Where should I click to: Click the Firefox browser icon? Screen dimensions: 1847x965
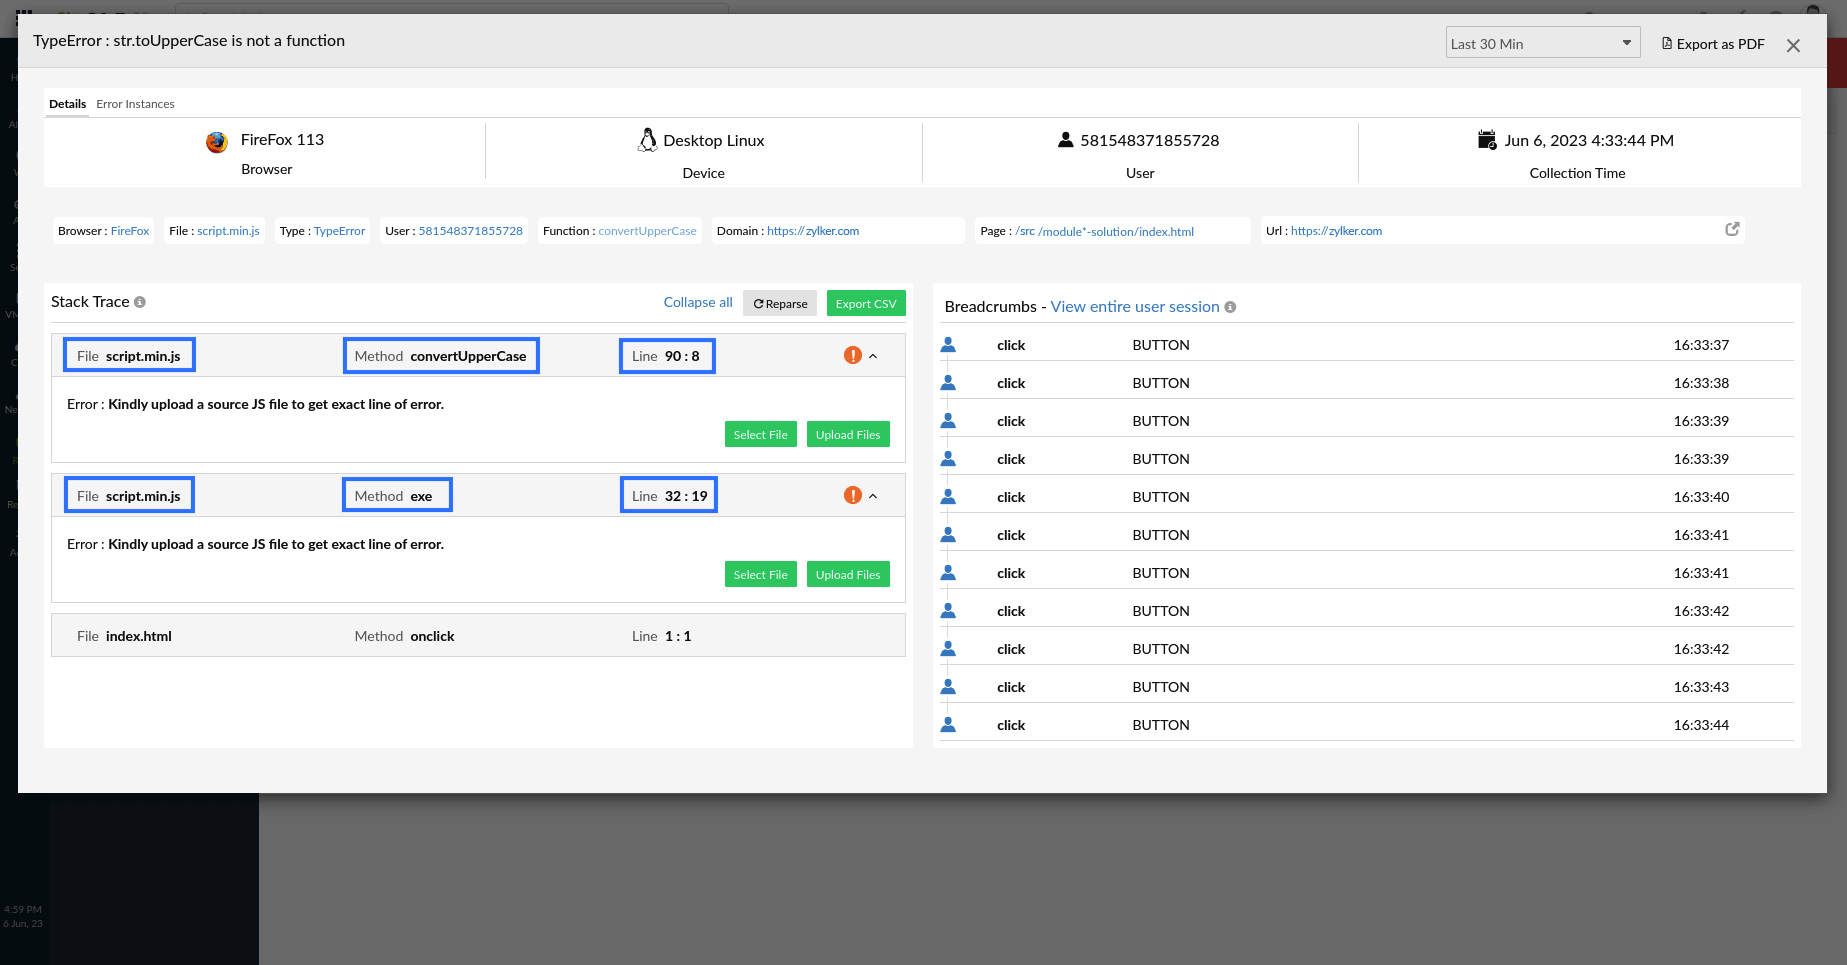pos(217,142)
